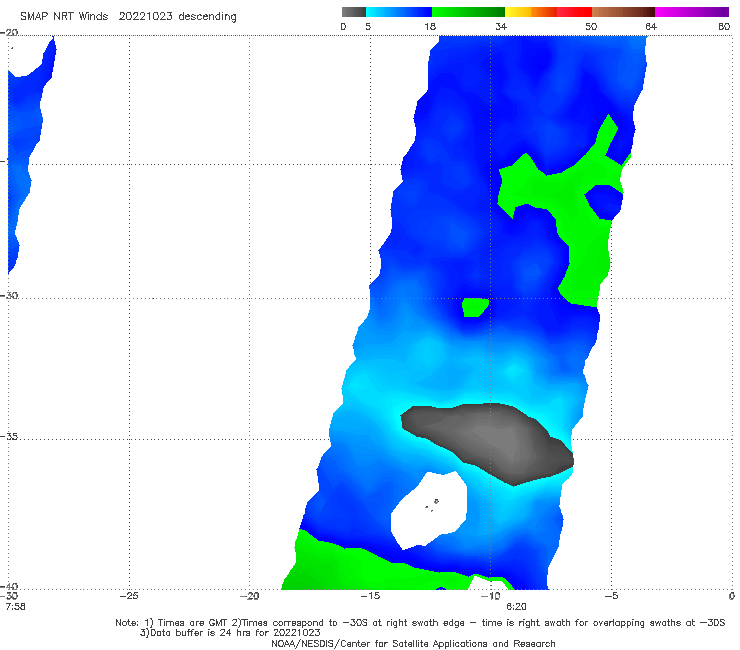This screenshot has width=740, height=650.
Task: Click the 'Times are GMT' note line
Action: tap(420, 623)
